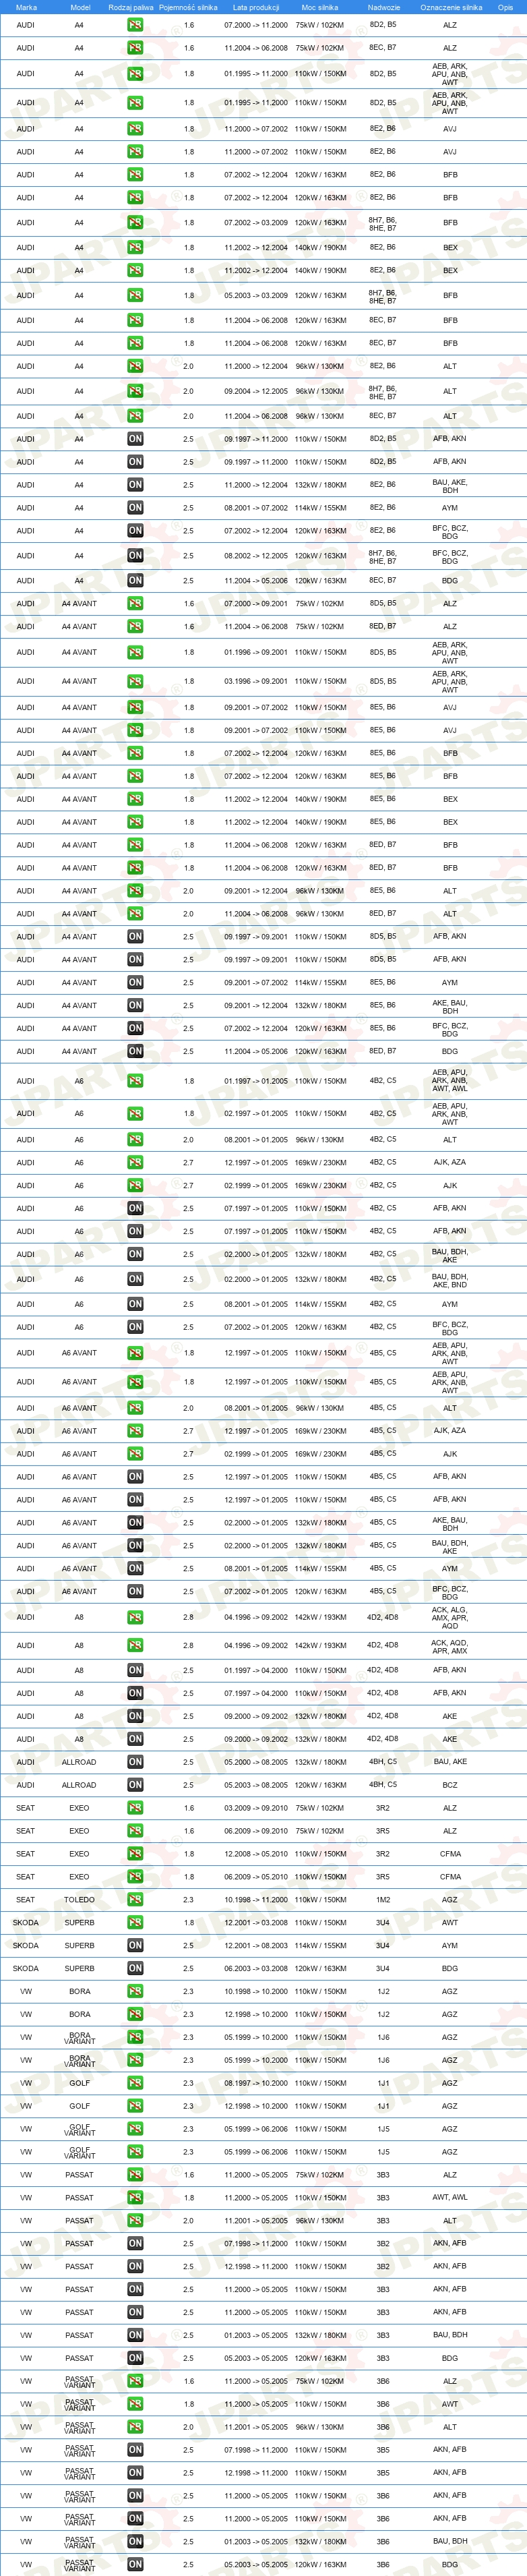Select engine codes AKE, BAU, BDH in A4 Avant row
The width and height of the screenshot is (527, 2576).
pos(450,1006)
